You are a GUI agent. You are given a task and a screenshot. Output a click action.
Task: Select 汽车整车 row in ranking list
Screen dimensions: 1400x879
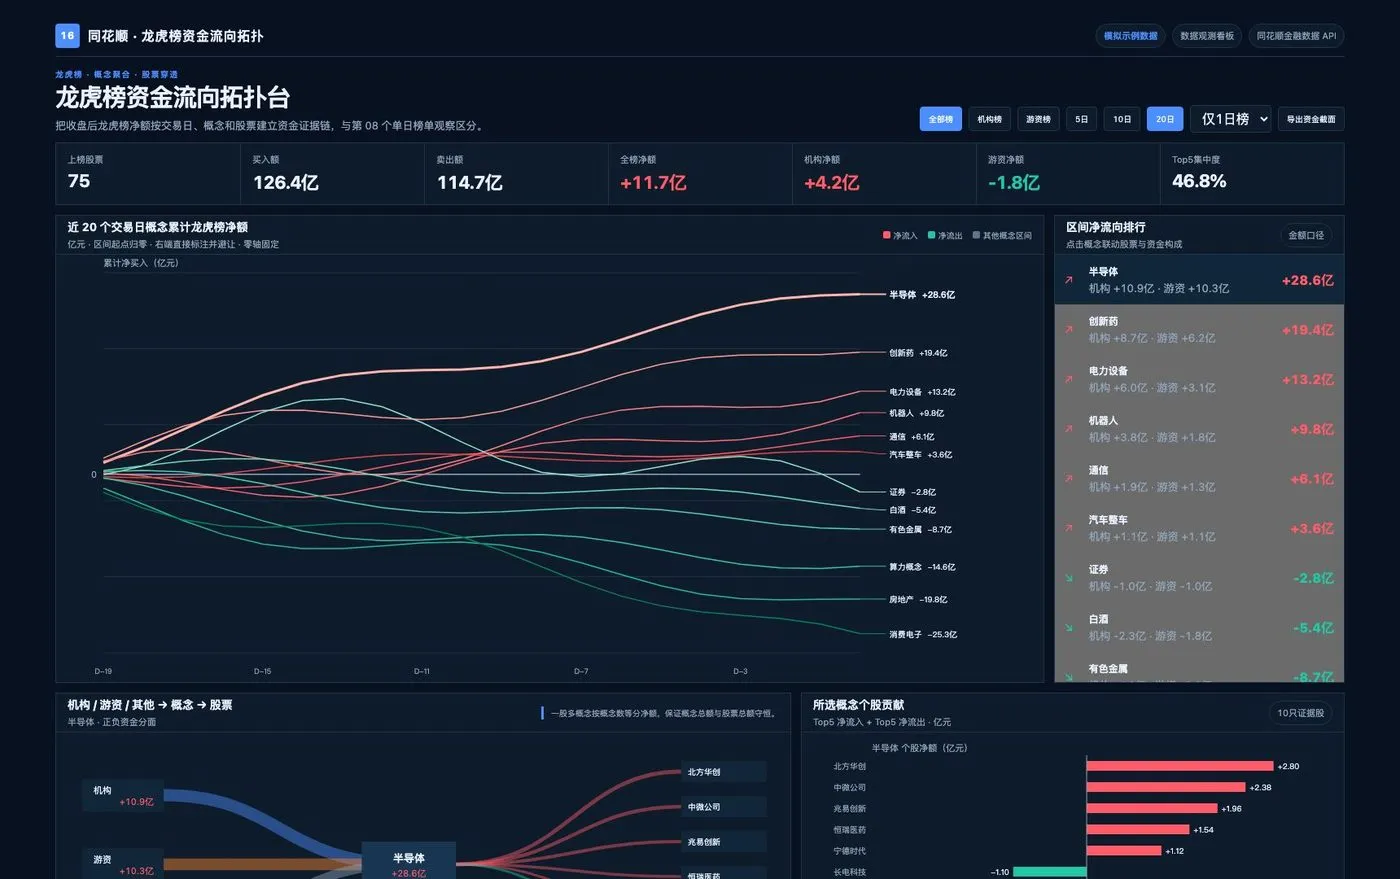click(1199, 528)
